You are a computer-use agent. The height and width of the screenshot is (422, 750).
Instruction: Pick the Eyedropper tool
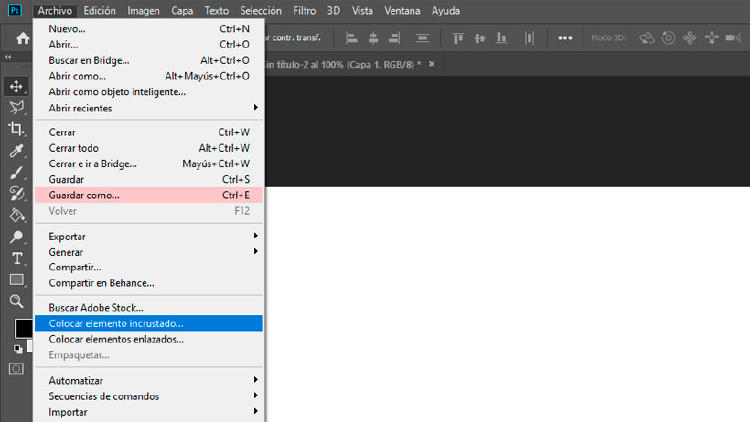[16, 151]
